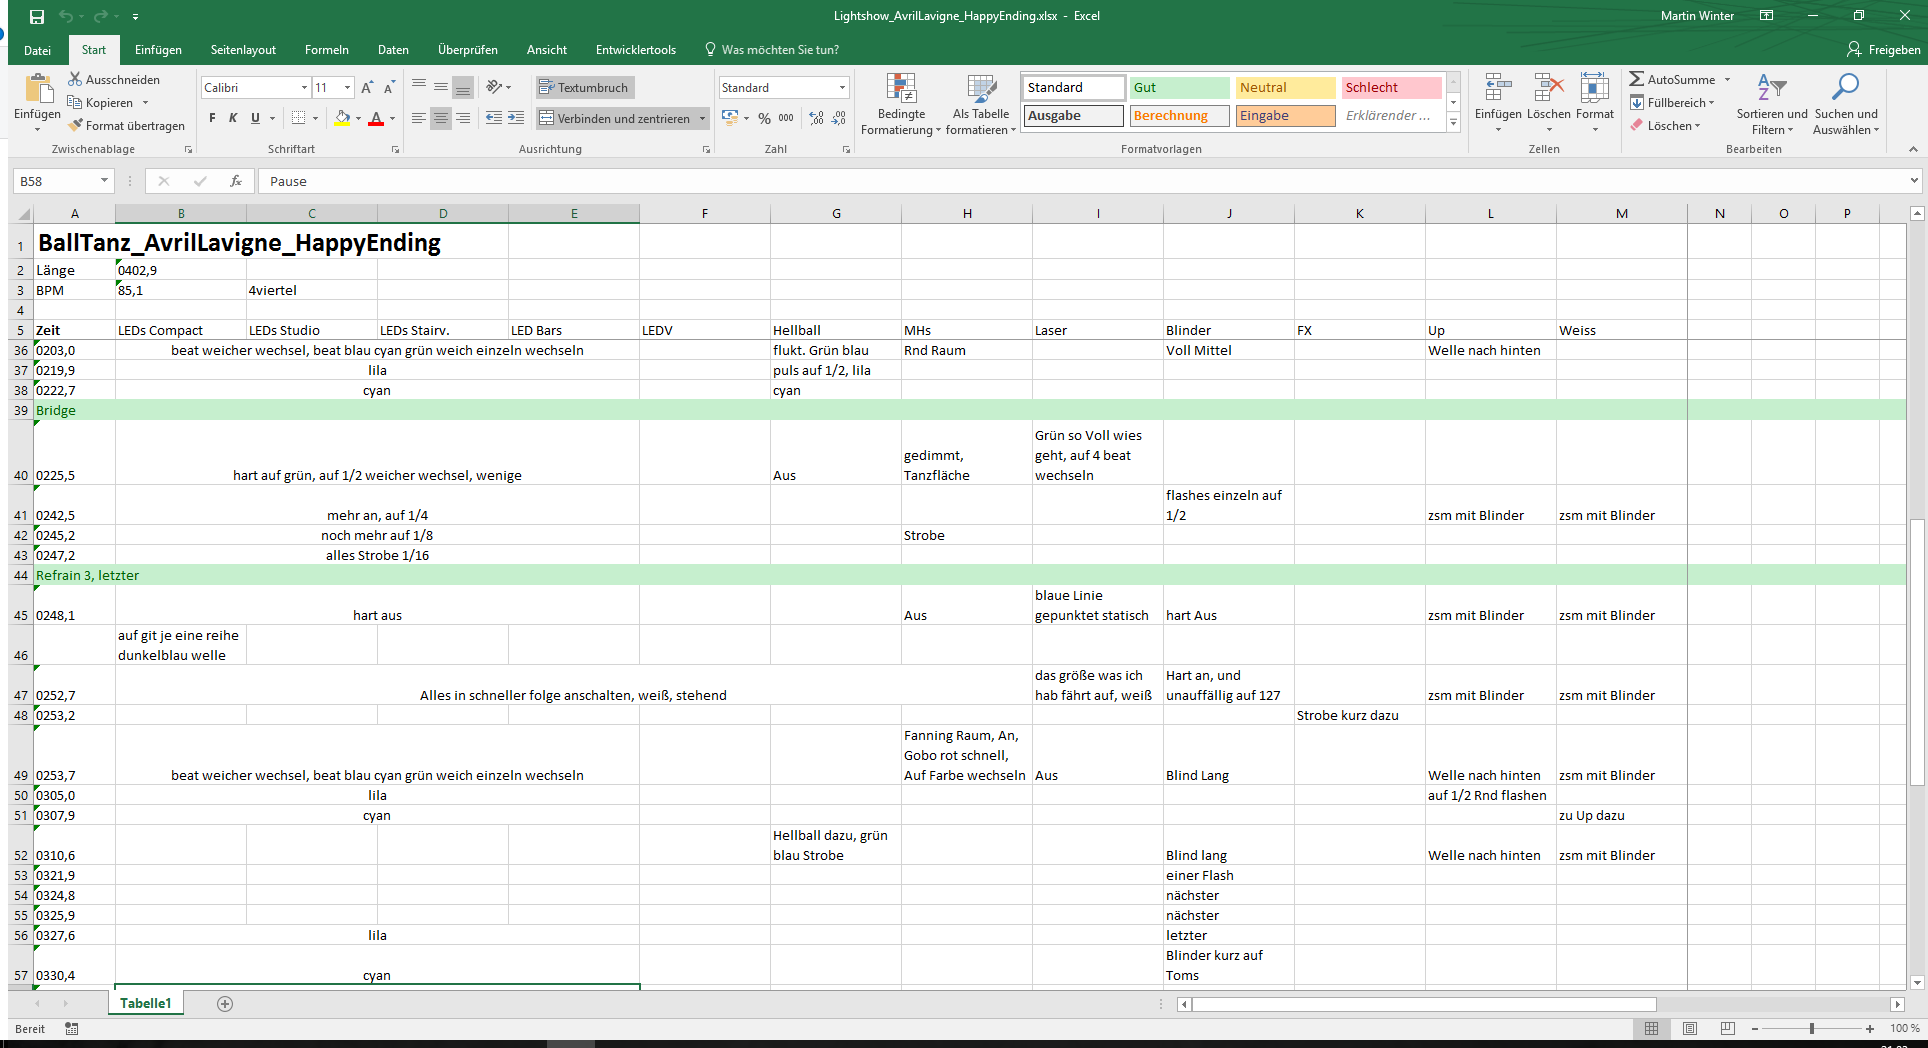Toggle italic formatting

pos(233,118)
